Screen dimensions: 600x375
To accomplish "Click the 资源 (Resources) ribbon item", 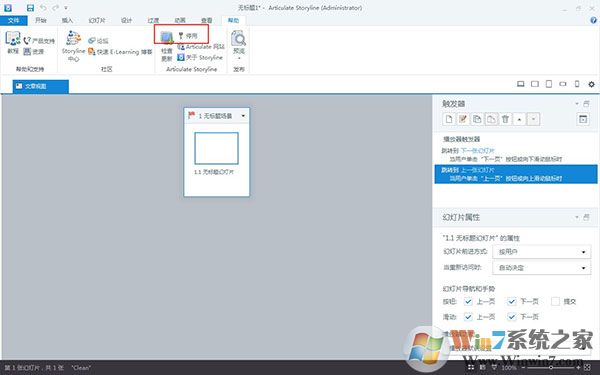I will (x=34, y=51).
